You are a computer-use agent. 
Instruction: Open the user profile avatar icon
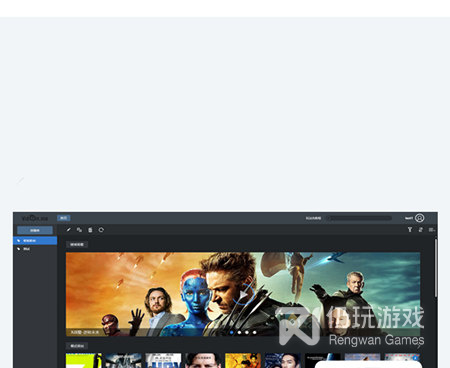coord(419,218)
